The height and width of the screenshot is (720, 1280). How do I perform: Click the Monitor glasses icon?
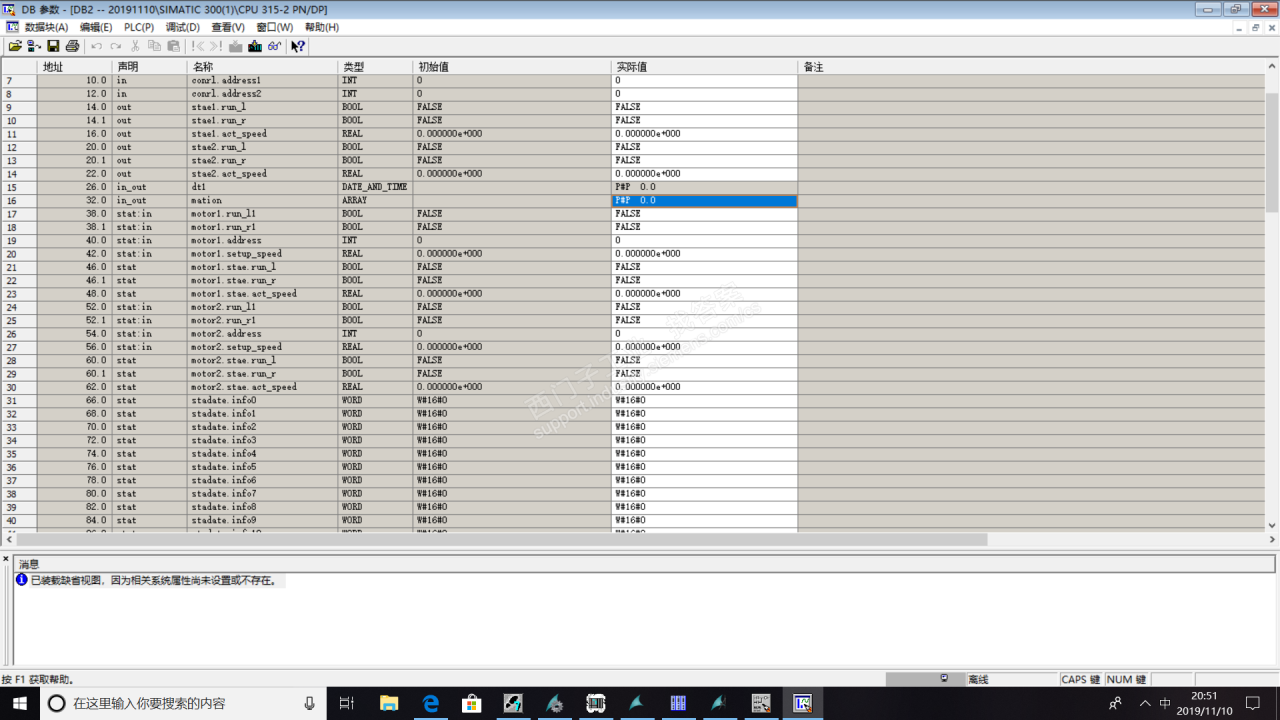point(274,46)
